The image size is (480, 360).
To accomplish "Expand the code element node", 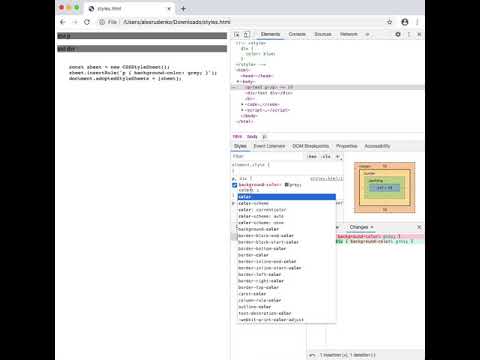I will point(243,104).
